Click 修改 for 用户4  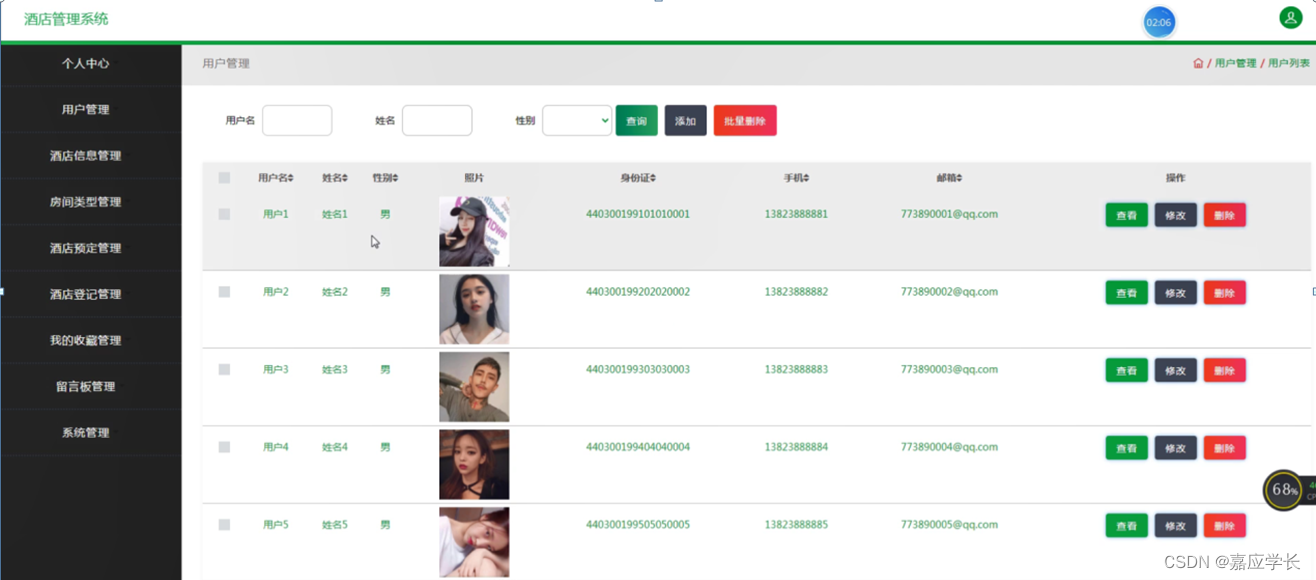pos(1175,448)
